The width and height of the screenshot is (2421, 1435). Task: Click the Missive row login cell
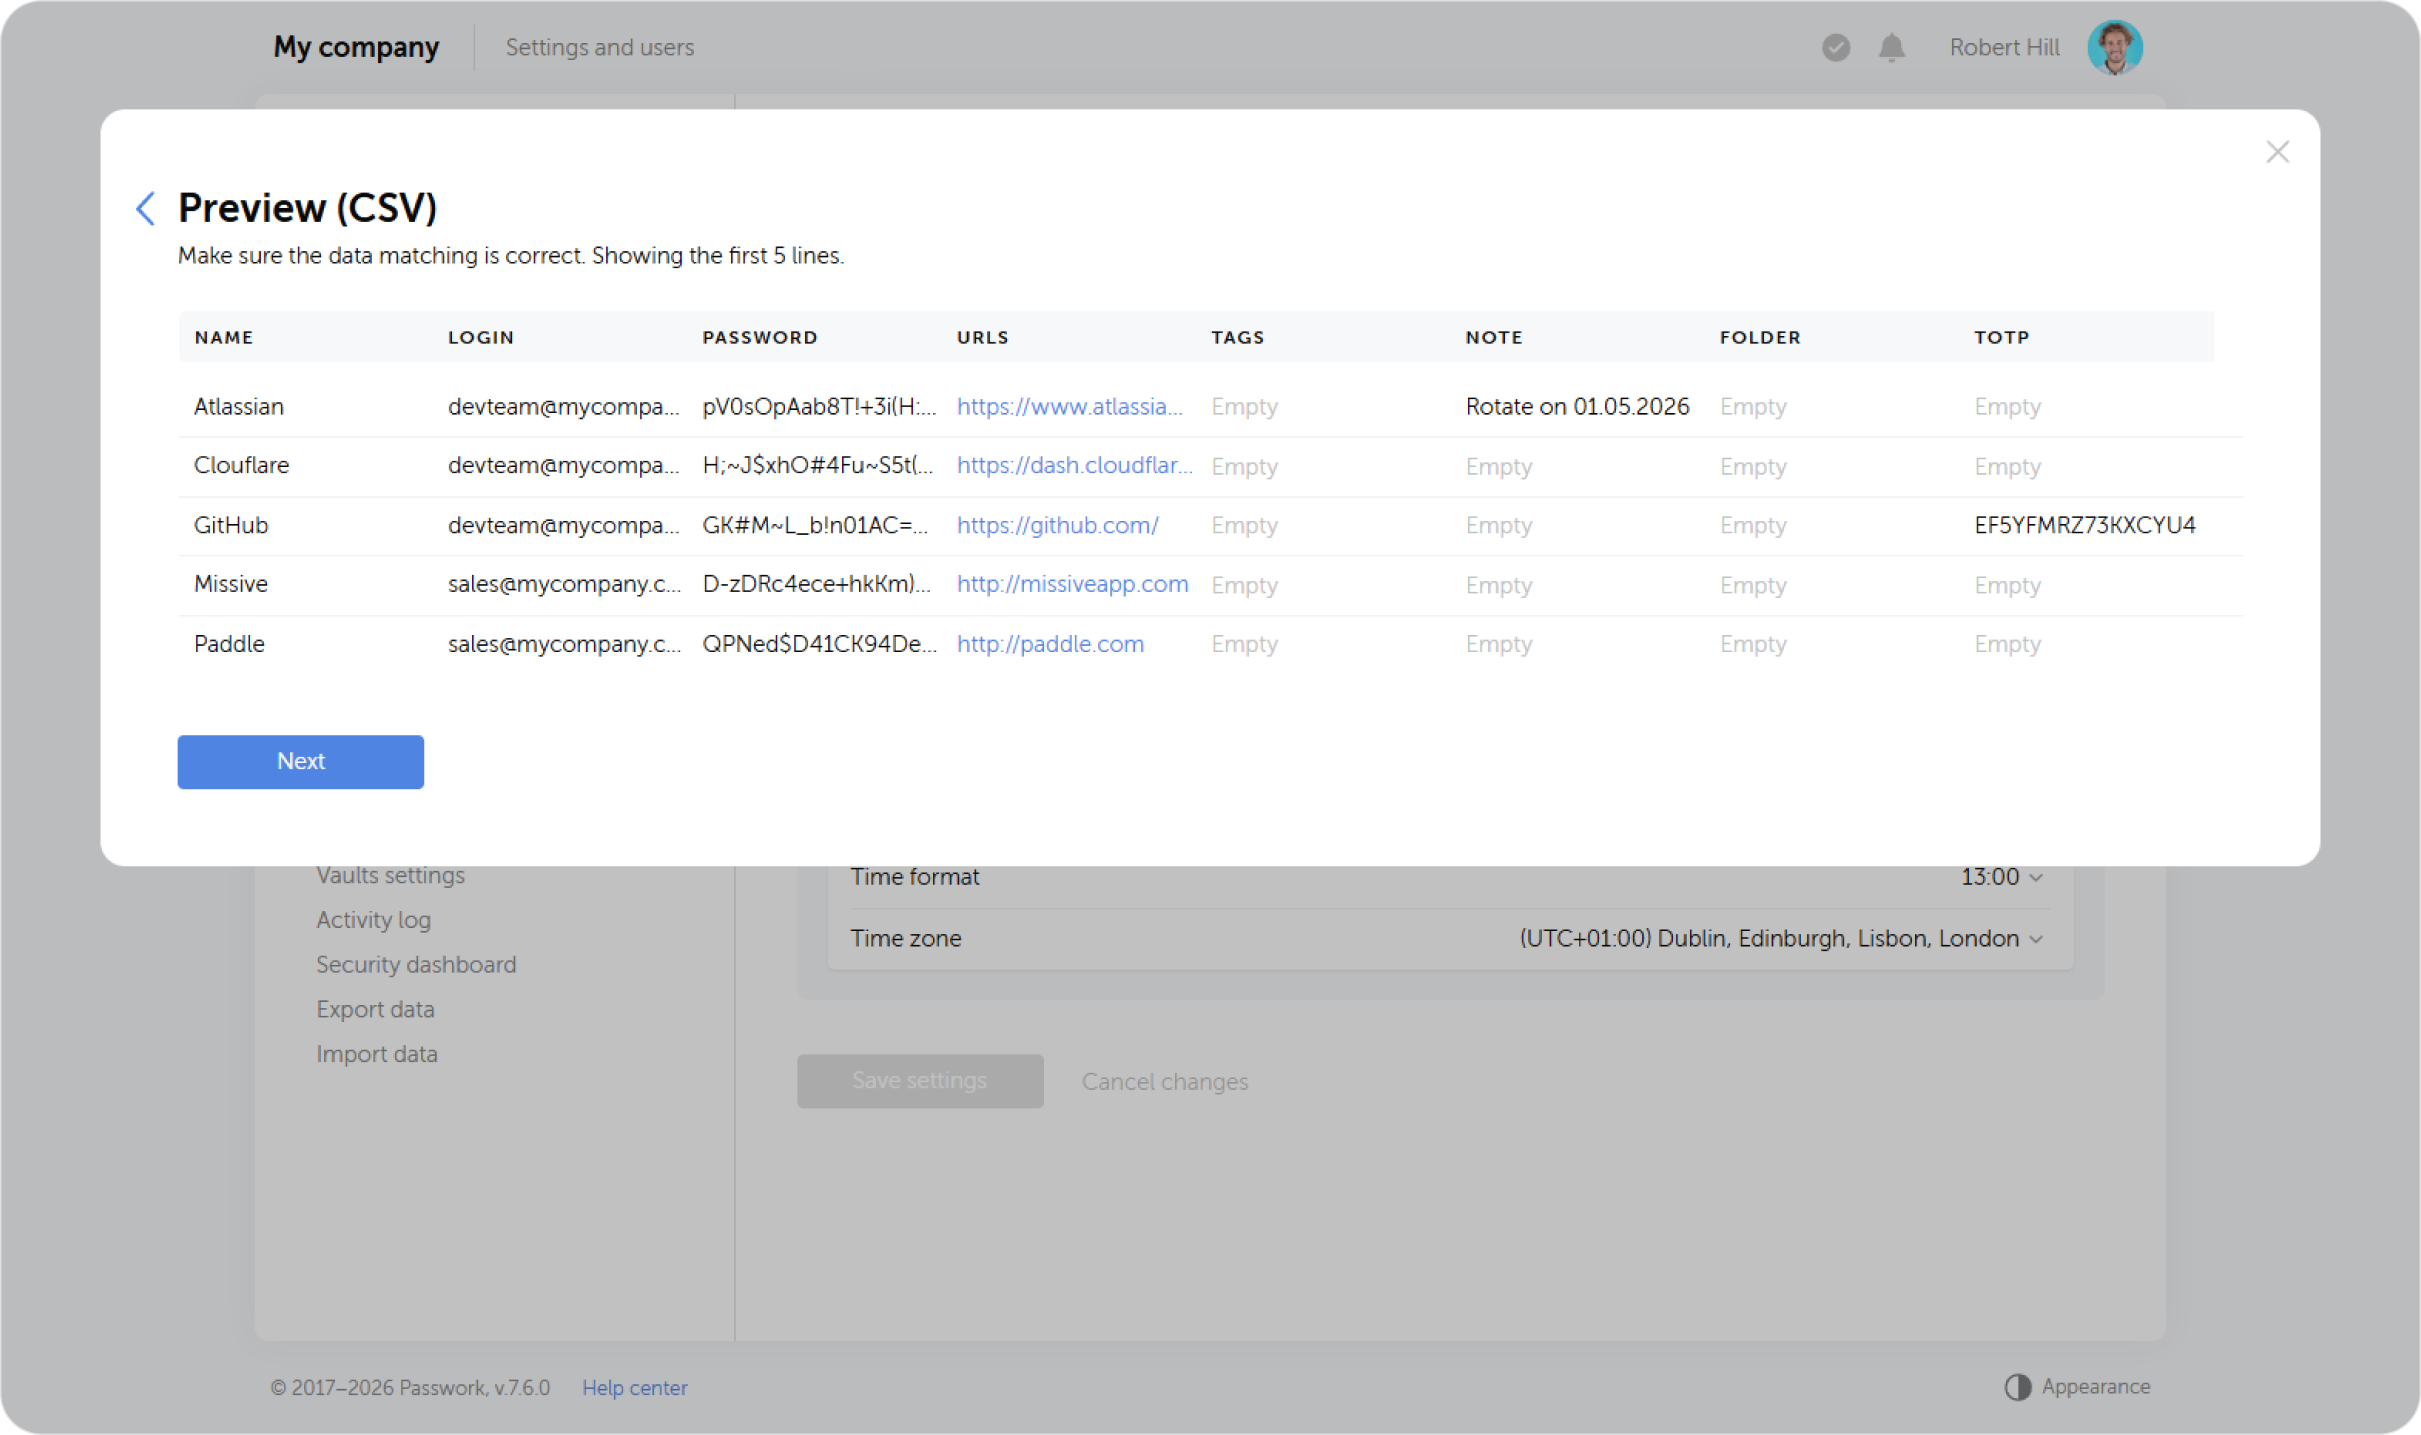pos(564,584)
